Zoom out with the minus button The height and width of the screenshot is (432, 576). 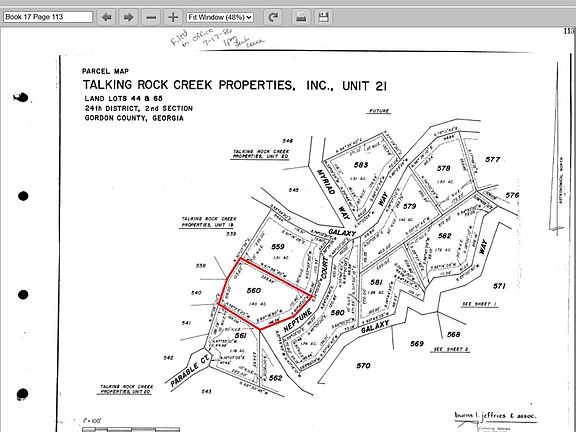coord(151,17)
